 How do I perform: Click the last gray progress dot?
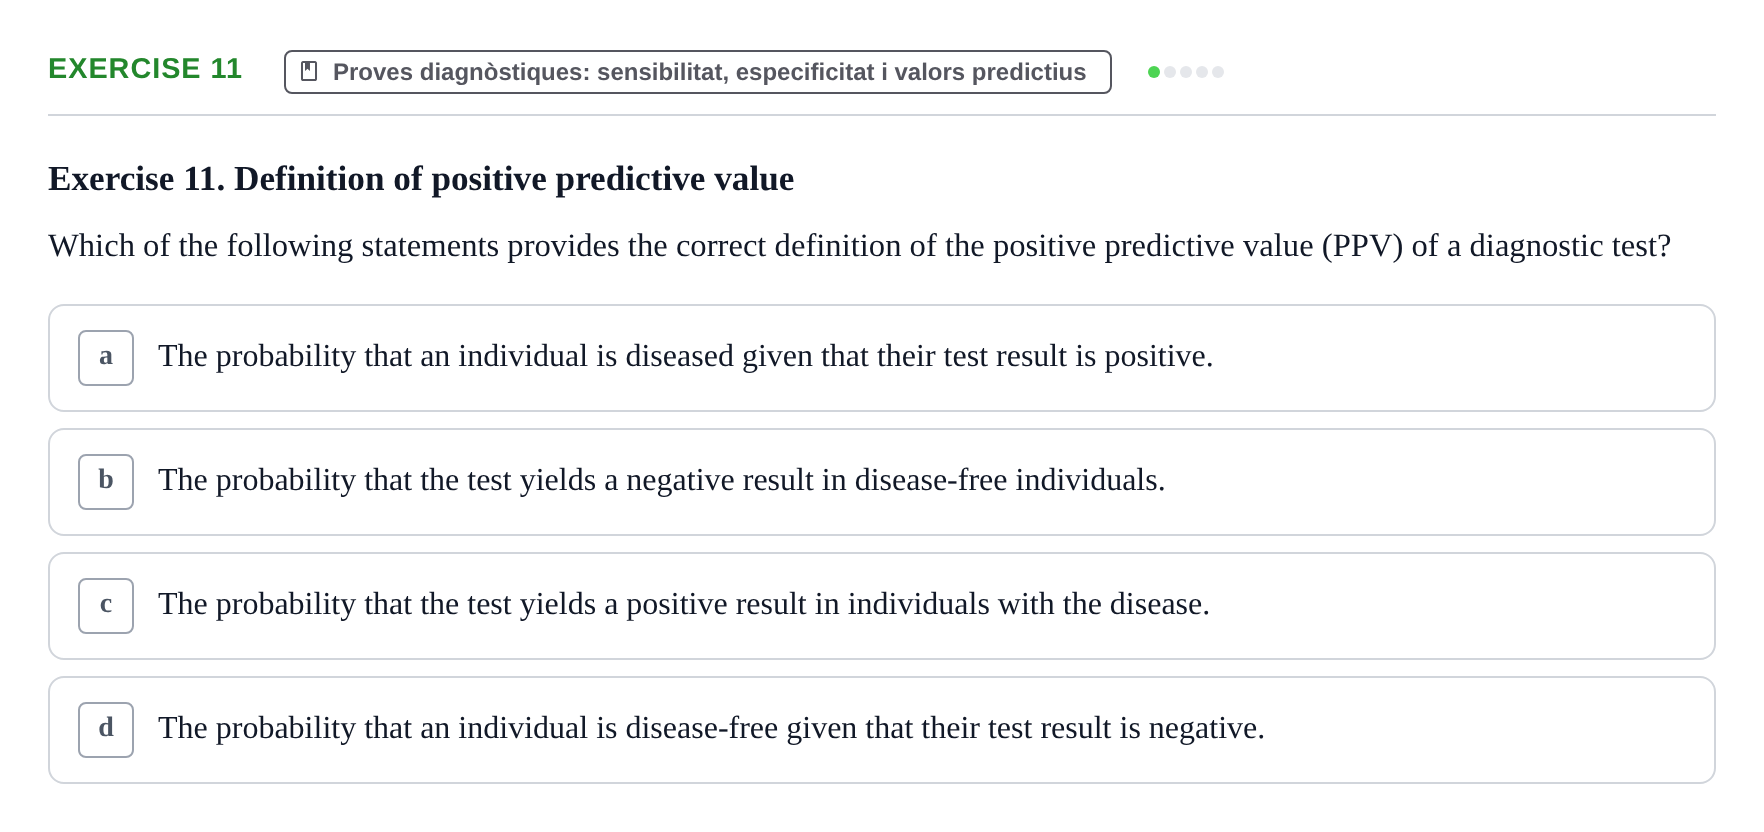pos(1218,72)
